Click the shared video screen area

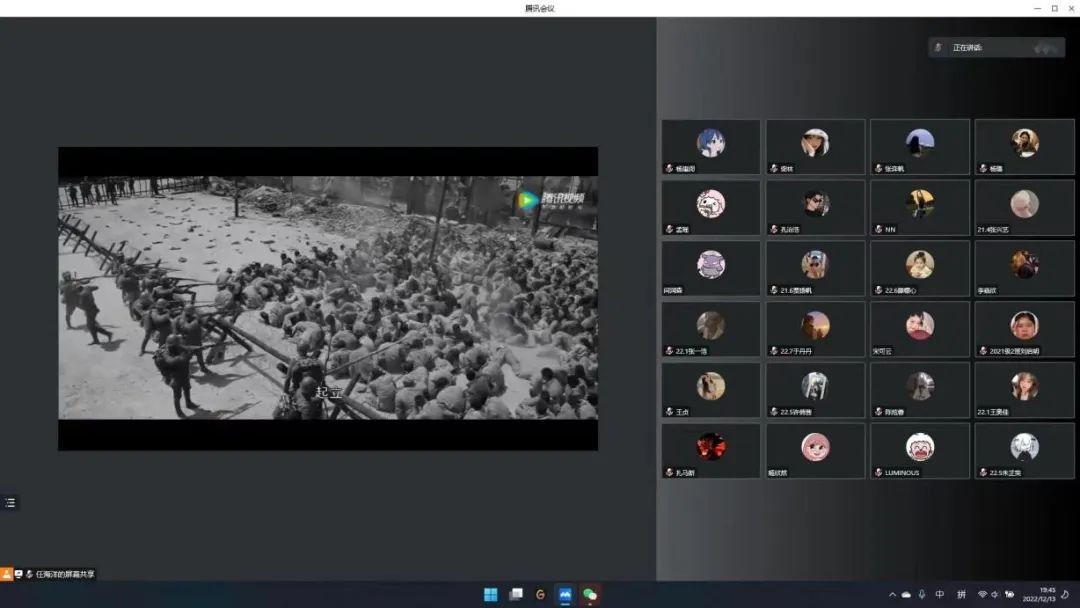328,298
